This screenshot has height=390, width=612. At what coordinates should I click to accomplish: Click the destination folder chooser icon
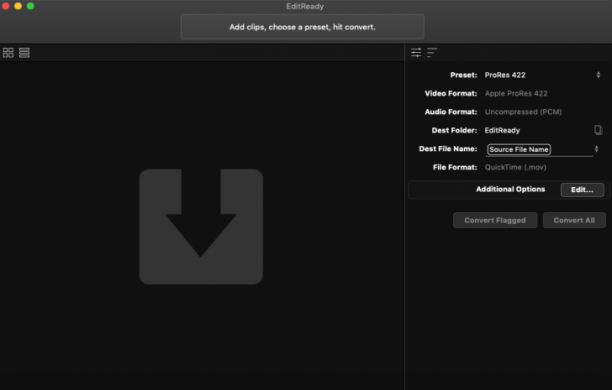click(598, 130)
